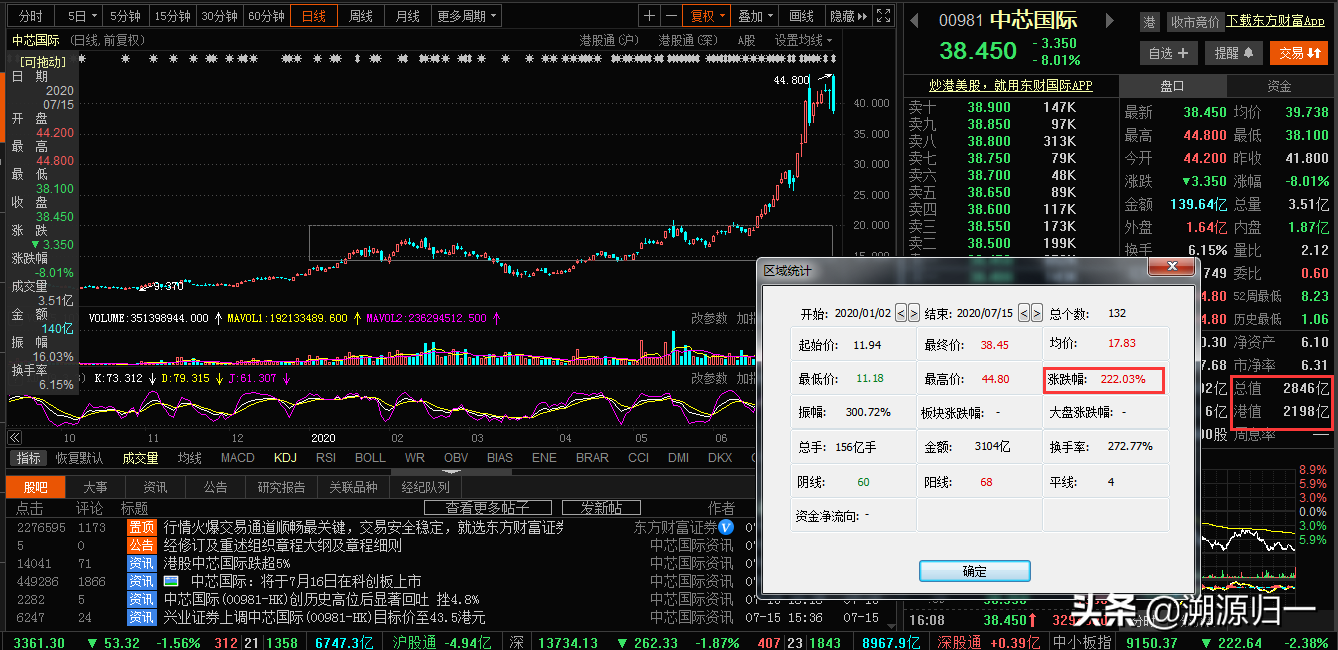
Task: Open 大事 tab
Action: pos(95,487)
